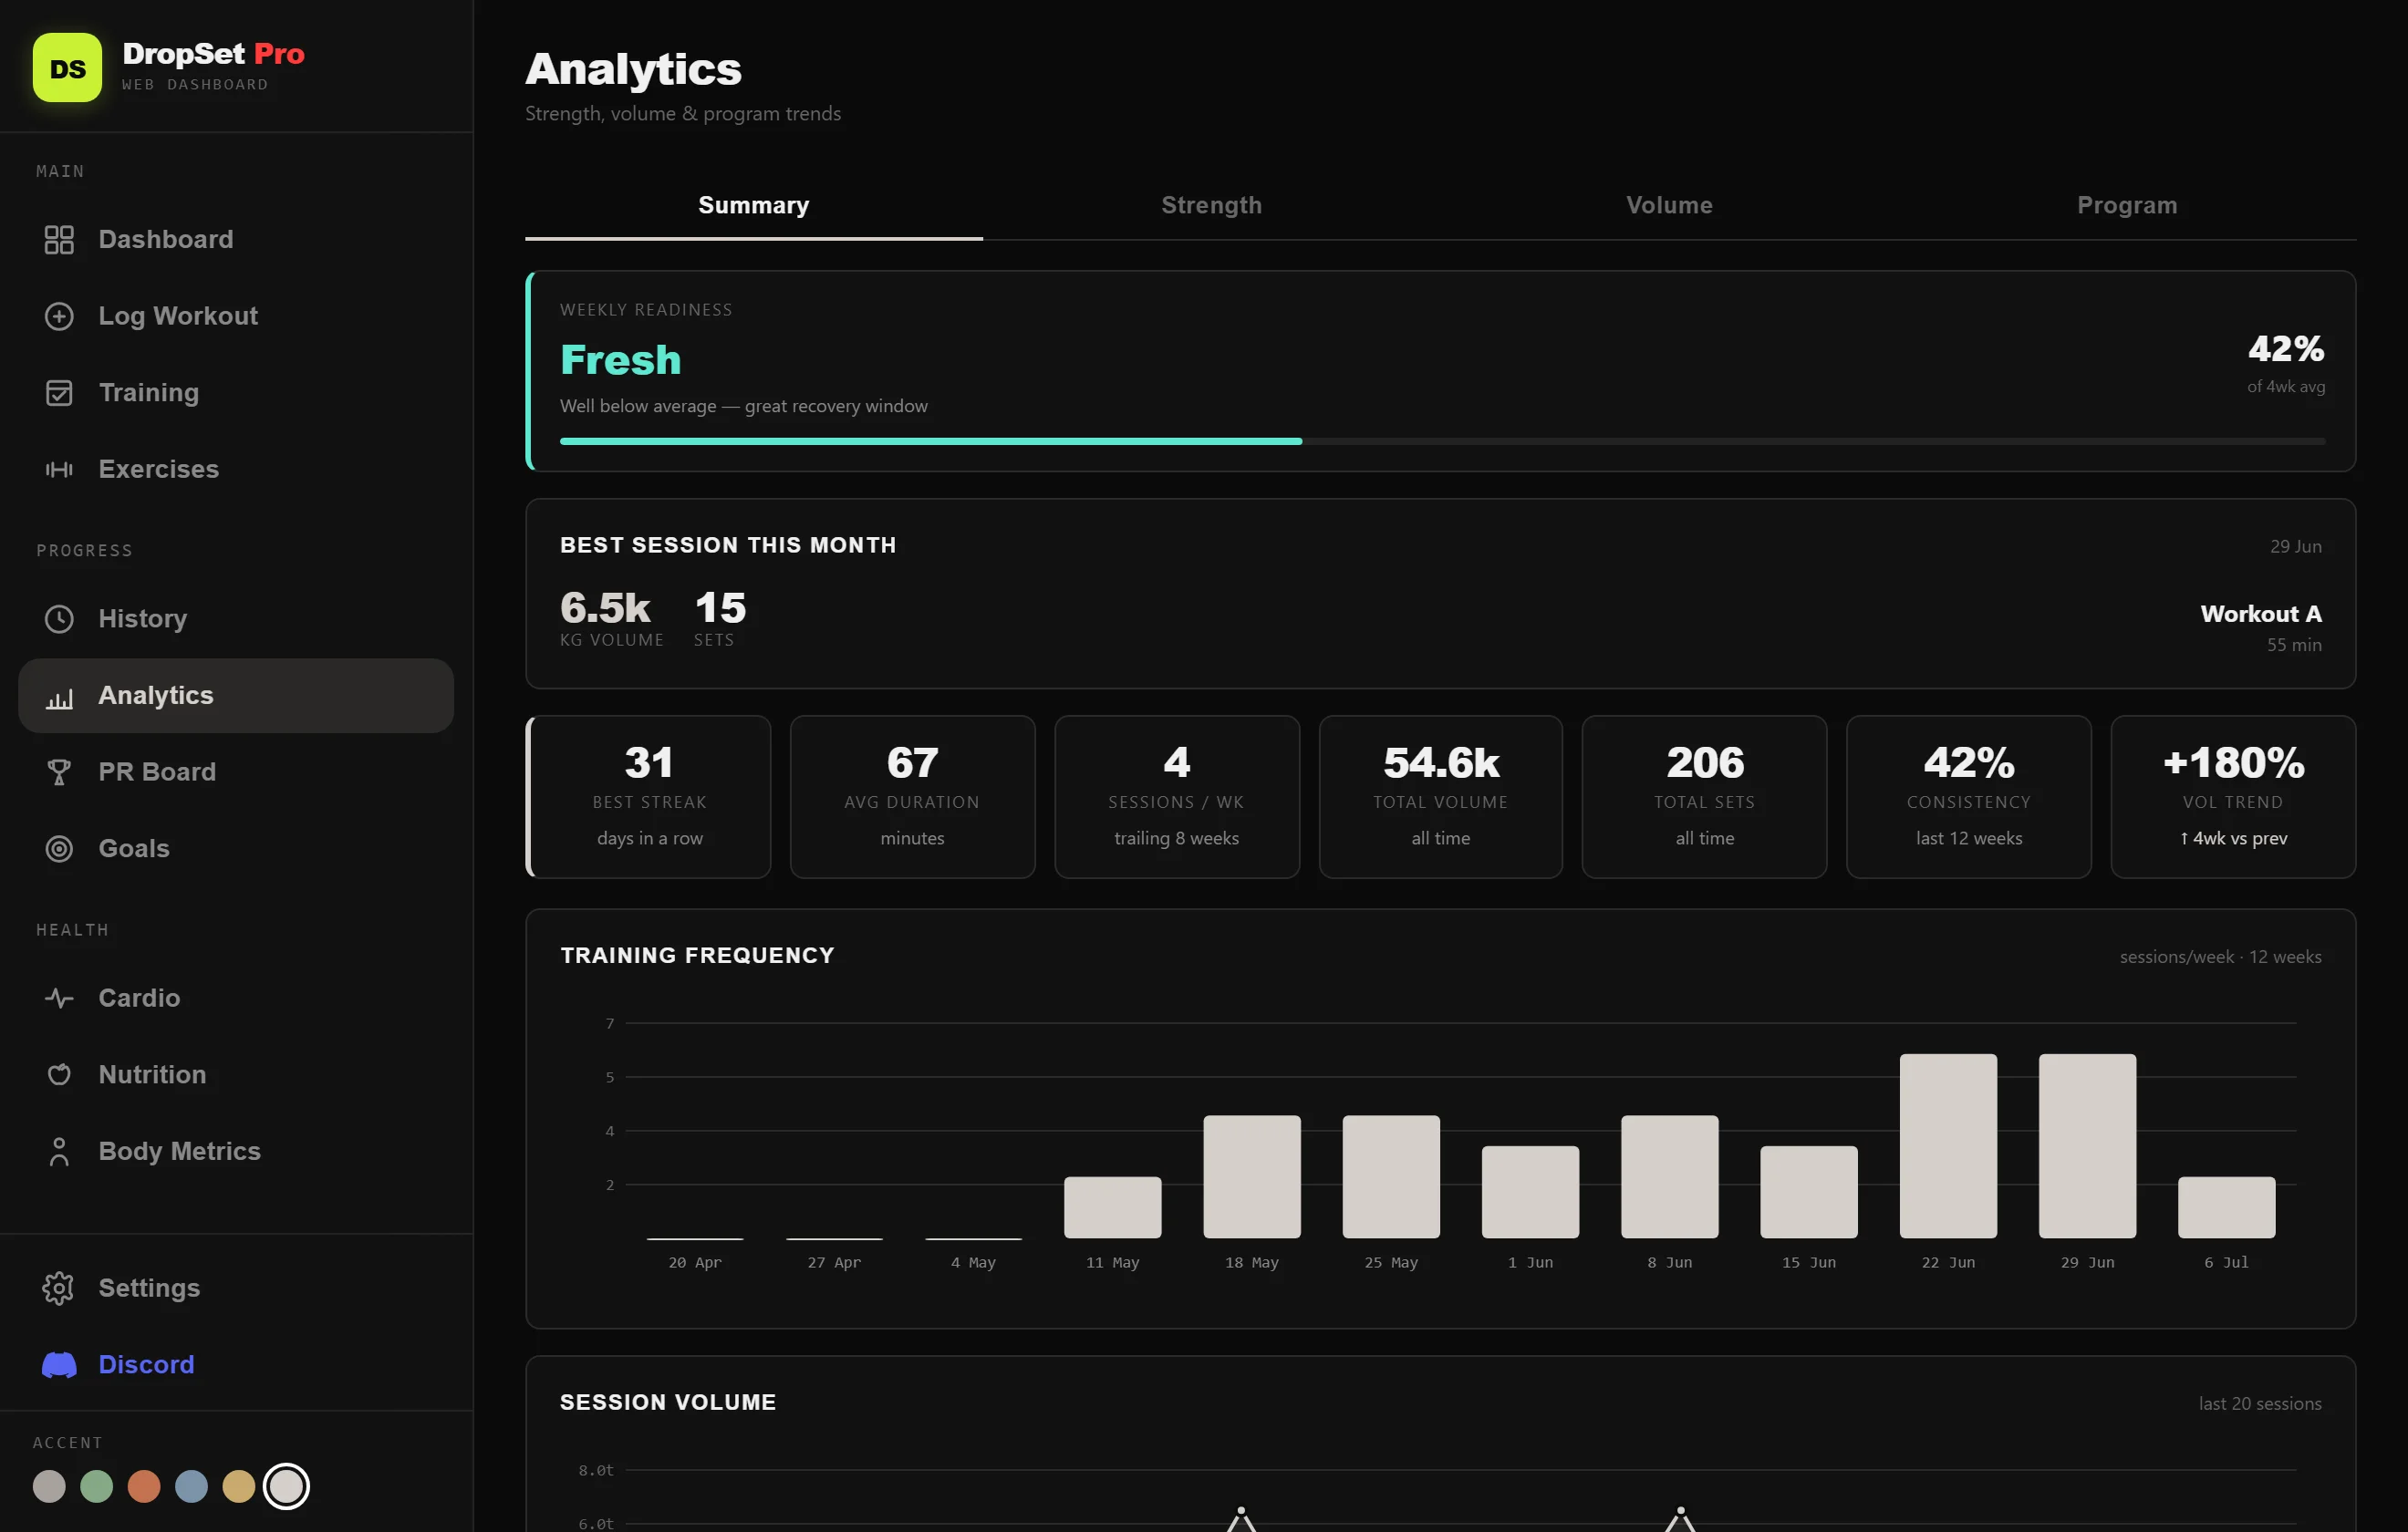
Task: Choose the green accent color
Action: 96,1487
